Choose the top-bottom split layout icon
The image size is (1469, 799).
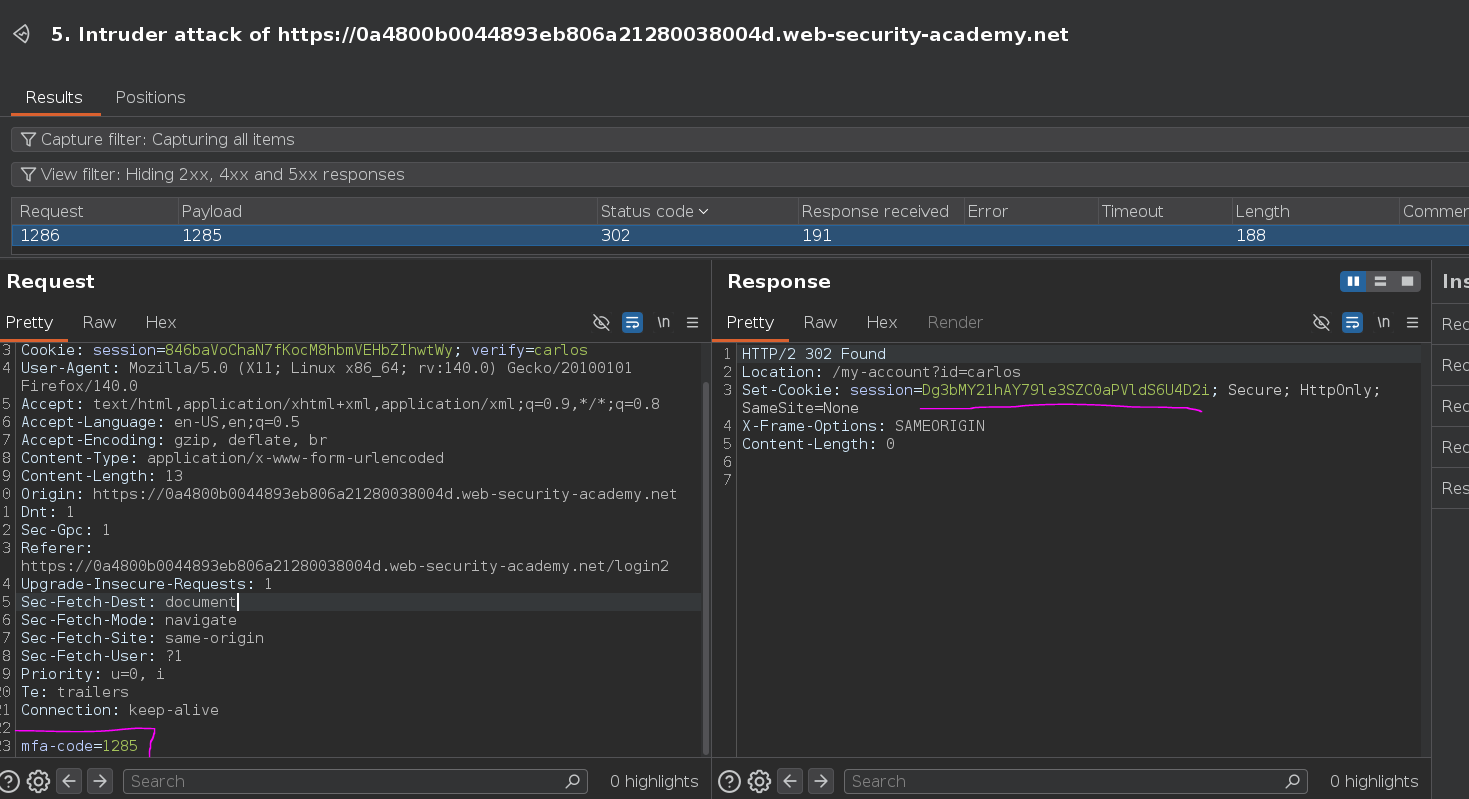1380,282
